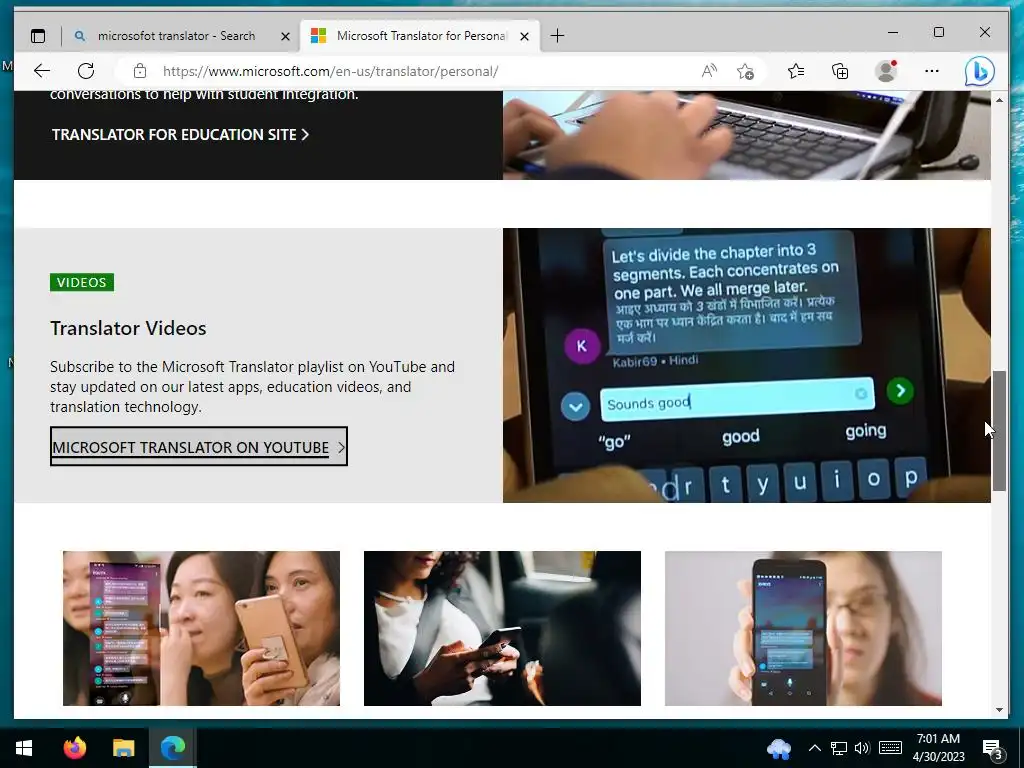Click Microsoft Edge taskbar icon
The image size is (1024, 768).
173,748
